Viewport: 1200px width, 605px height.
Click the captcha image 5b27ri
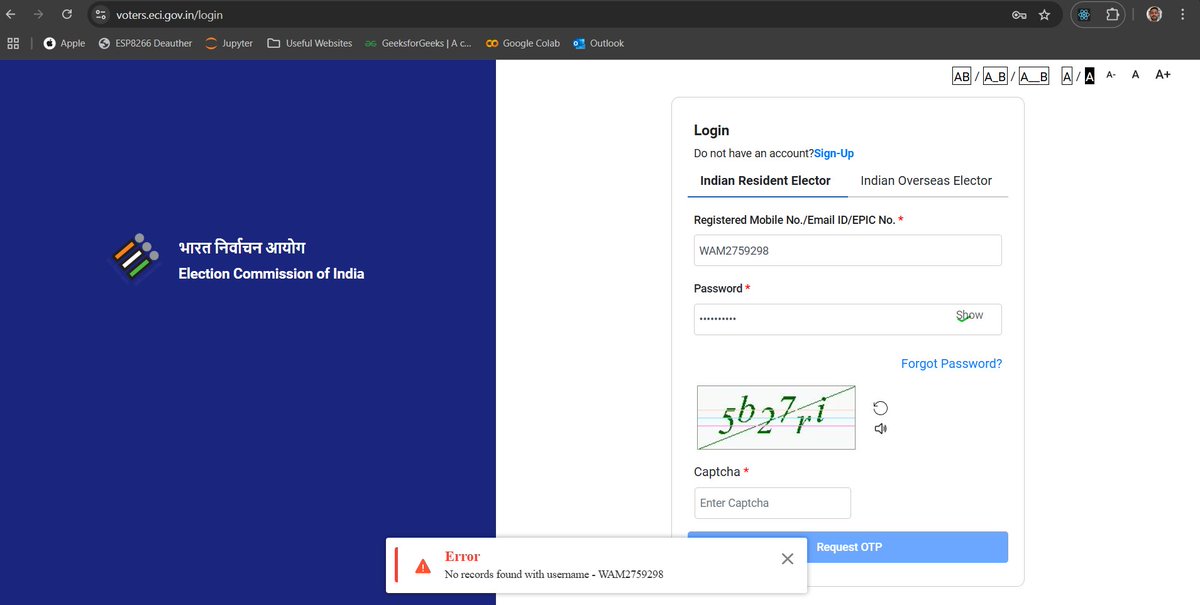tap(776, 417)
